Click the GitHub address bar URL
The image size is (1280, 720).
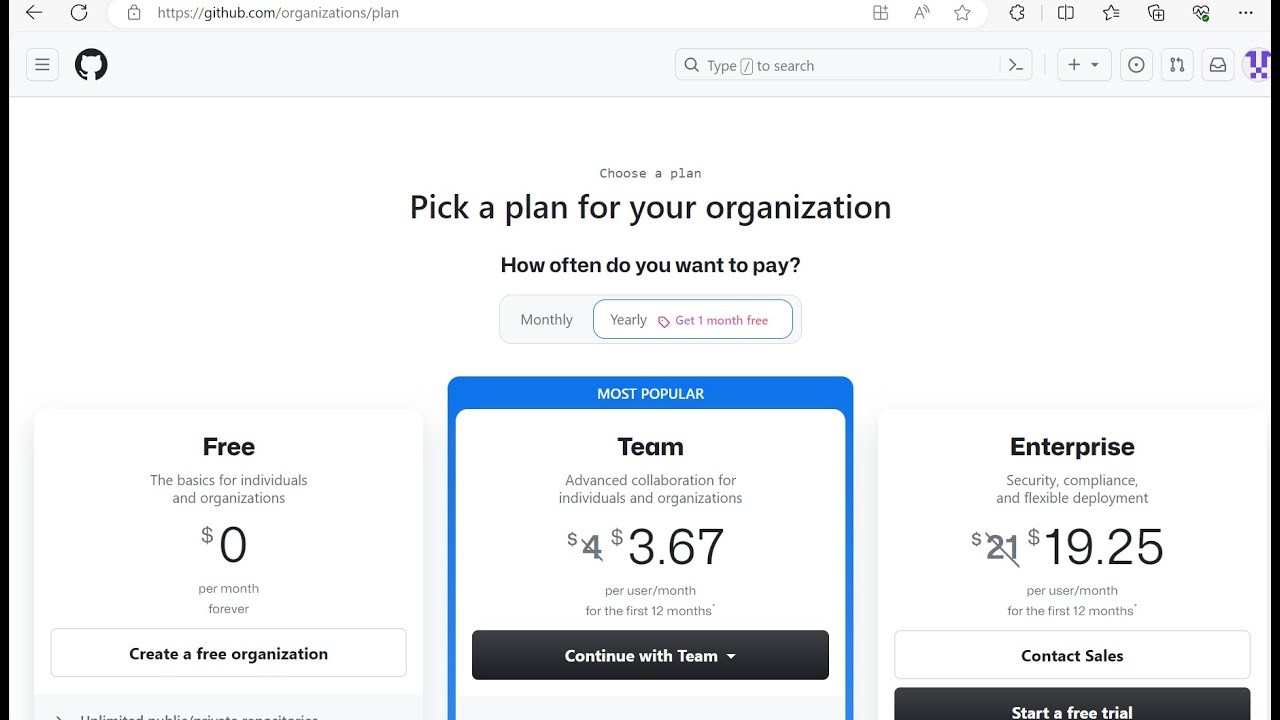pyautogui.click(x=278, y=13)
